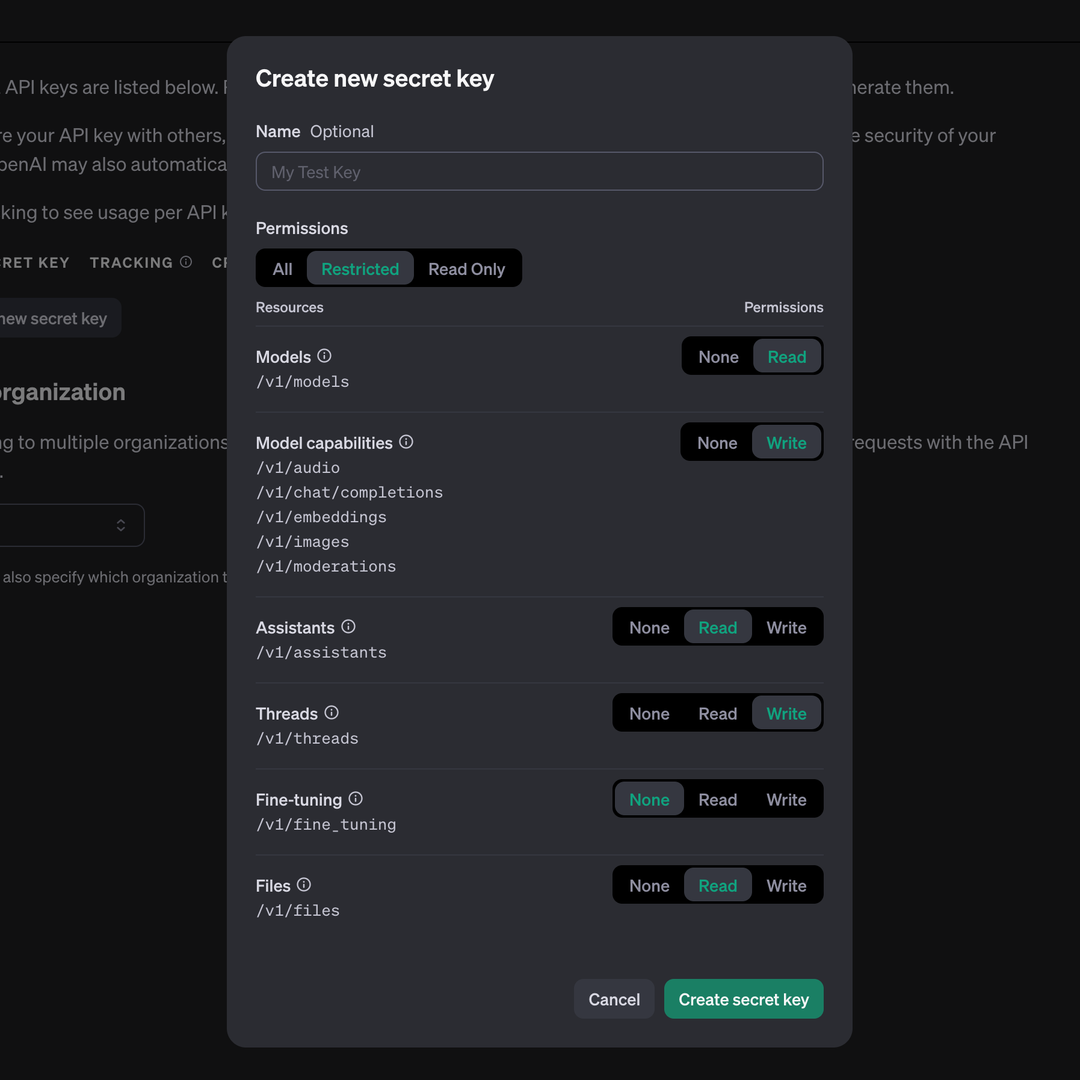Click the TRACKING info icon in the background
The image size is (1080, 1080).
click(x=185, y=262)
